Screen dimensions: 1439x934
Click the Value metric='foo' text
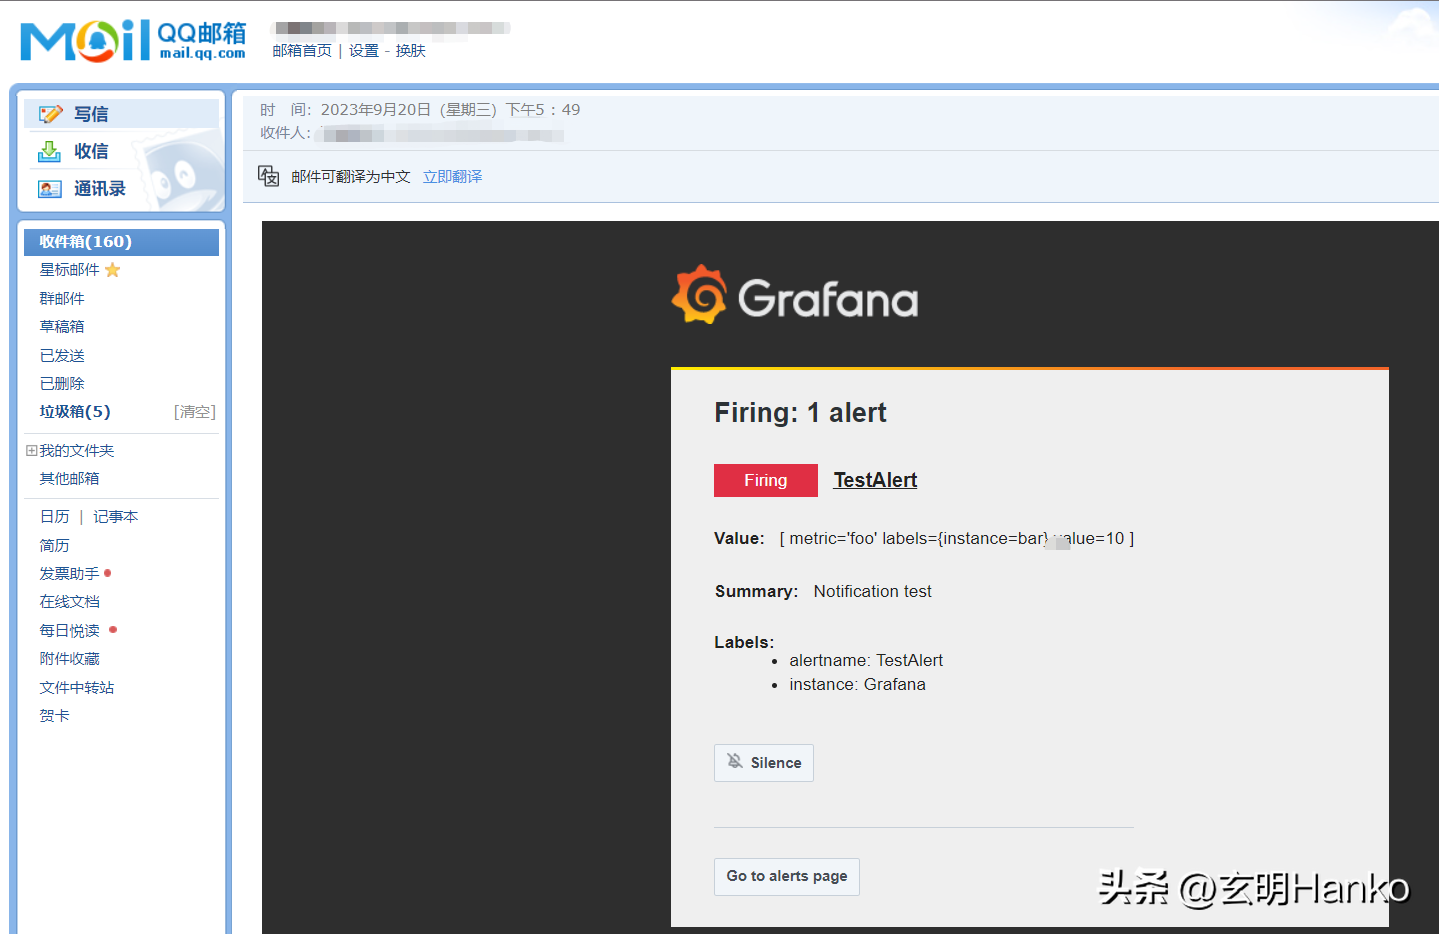(x=924, y=539)
